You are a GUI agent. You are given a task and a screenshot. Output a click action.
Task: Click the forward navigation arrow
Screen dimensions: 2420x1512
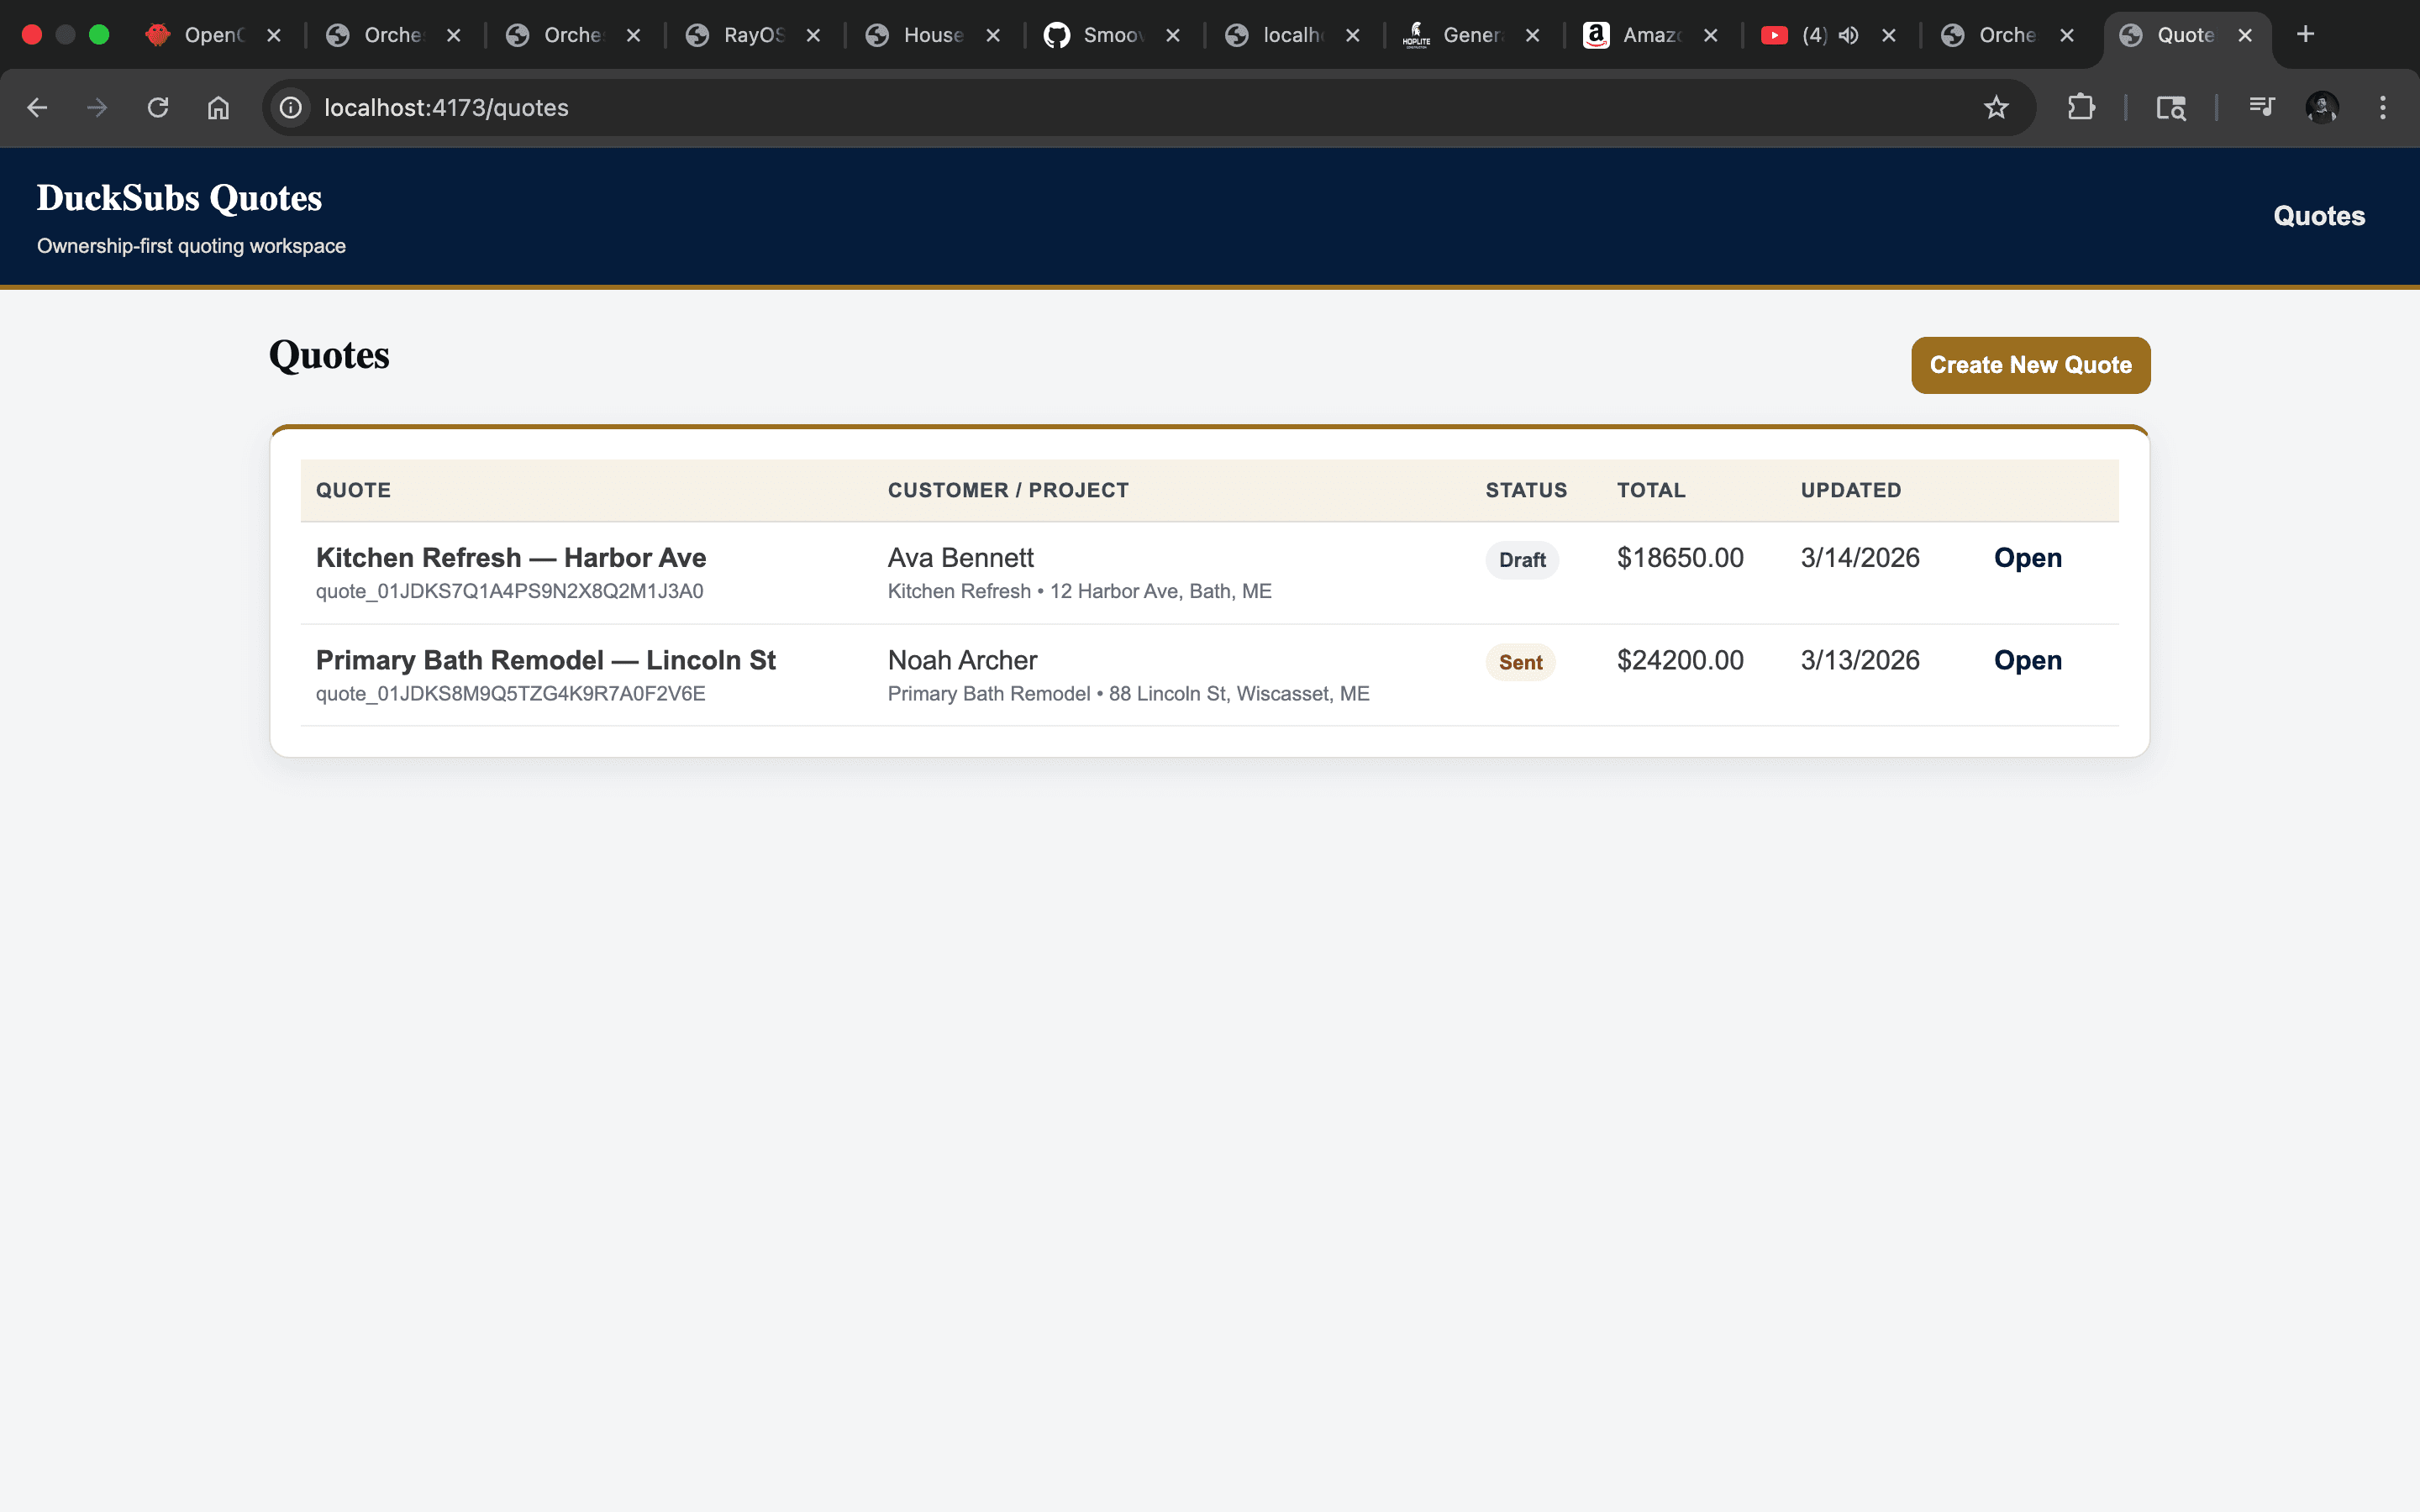[97, 107]
